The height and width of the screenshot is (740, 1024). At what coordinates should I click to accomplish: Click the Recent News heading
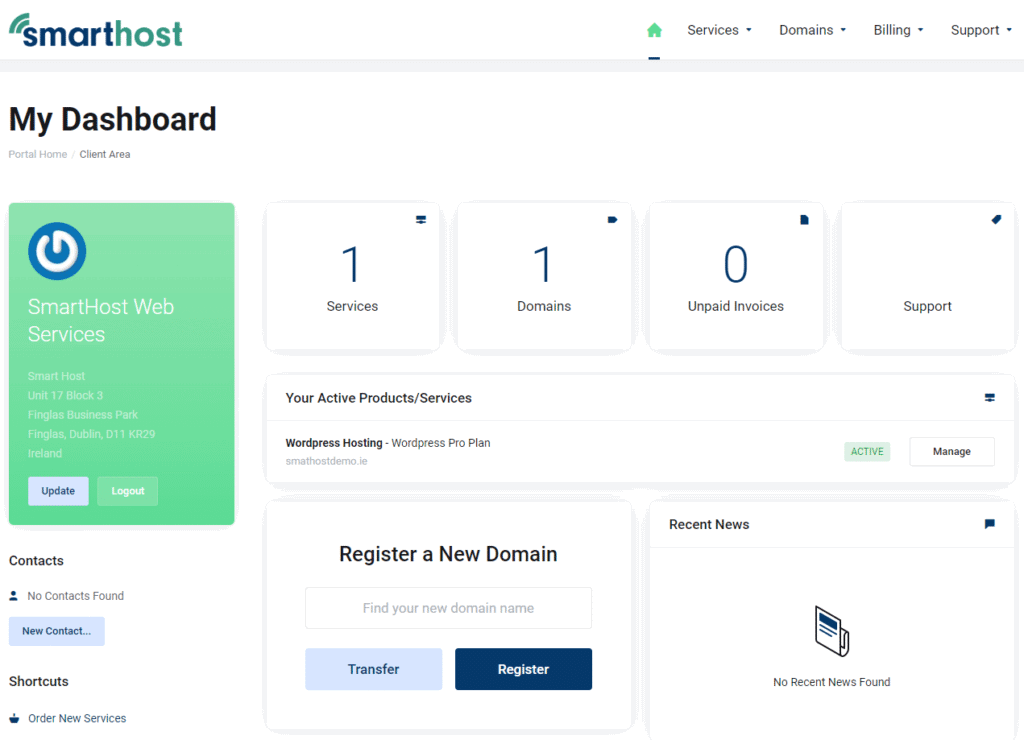tap(709, 524)
